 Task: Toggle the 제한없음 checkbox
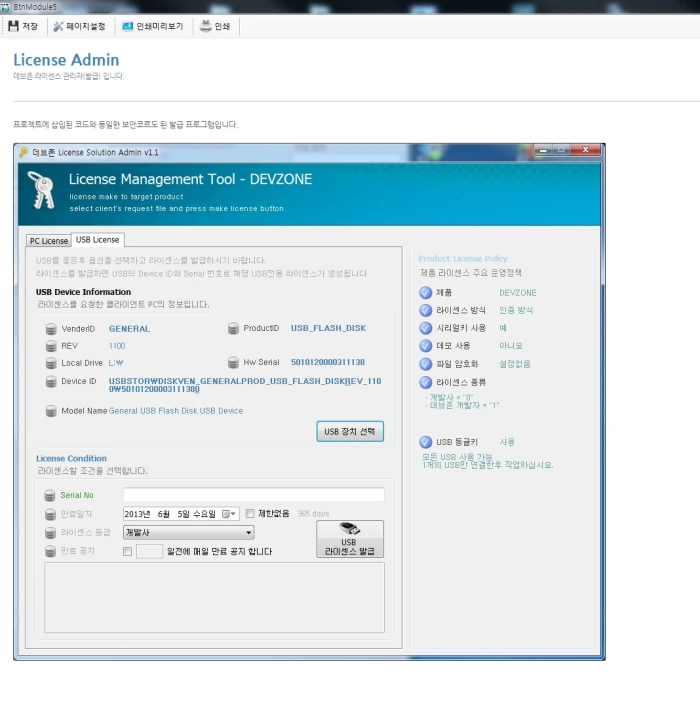[x=250, y=514]
